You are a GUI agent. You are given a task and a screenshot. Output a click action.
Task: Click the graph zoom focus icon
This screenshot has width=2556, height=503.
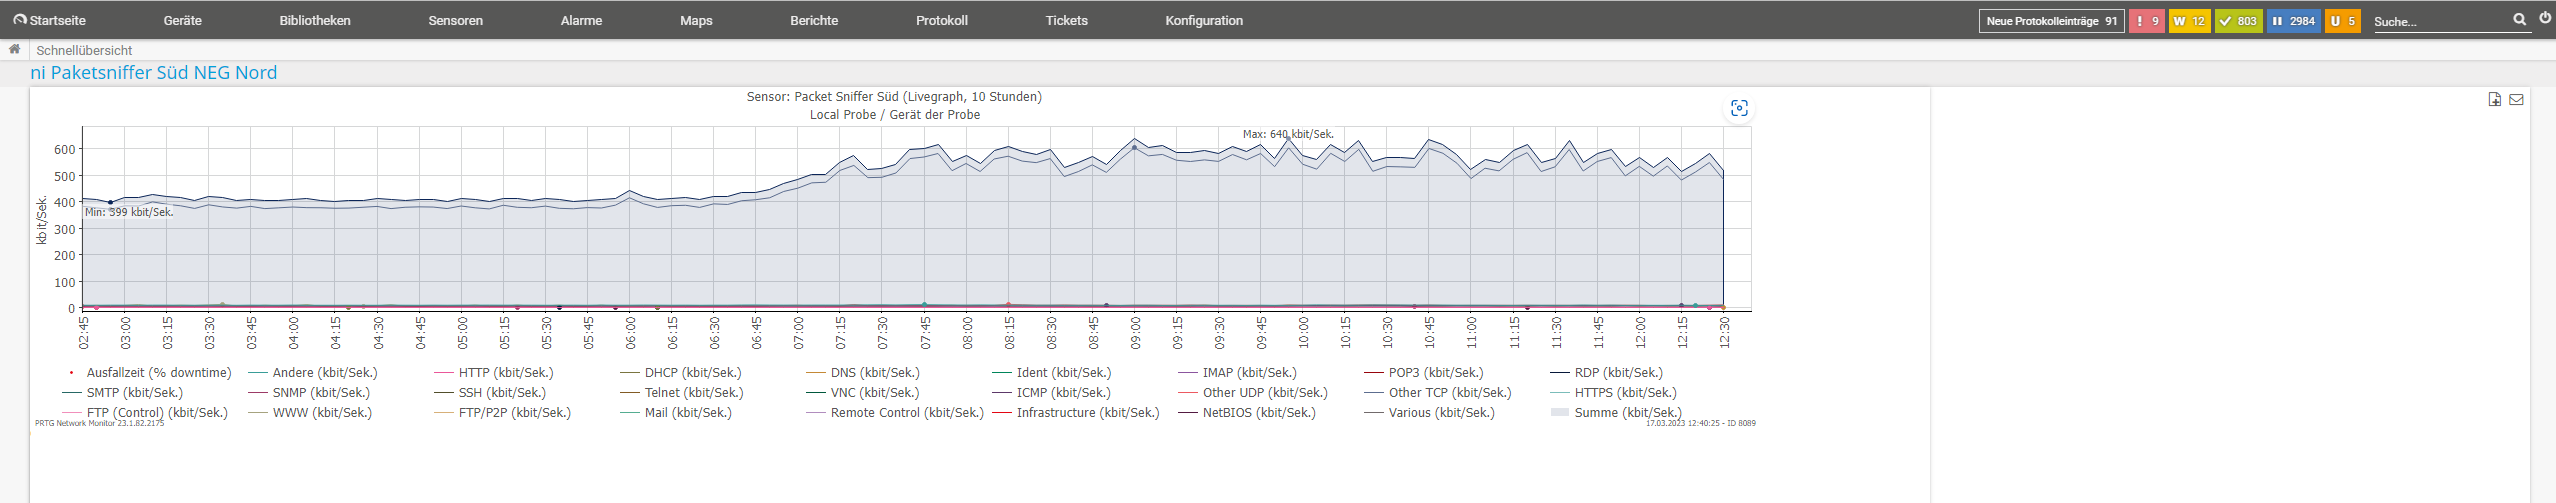click(x=1739, y=108)
